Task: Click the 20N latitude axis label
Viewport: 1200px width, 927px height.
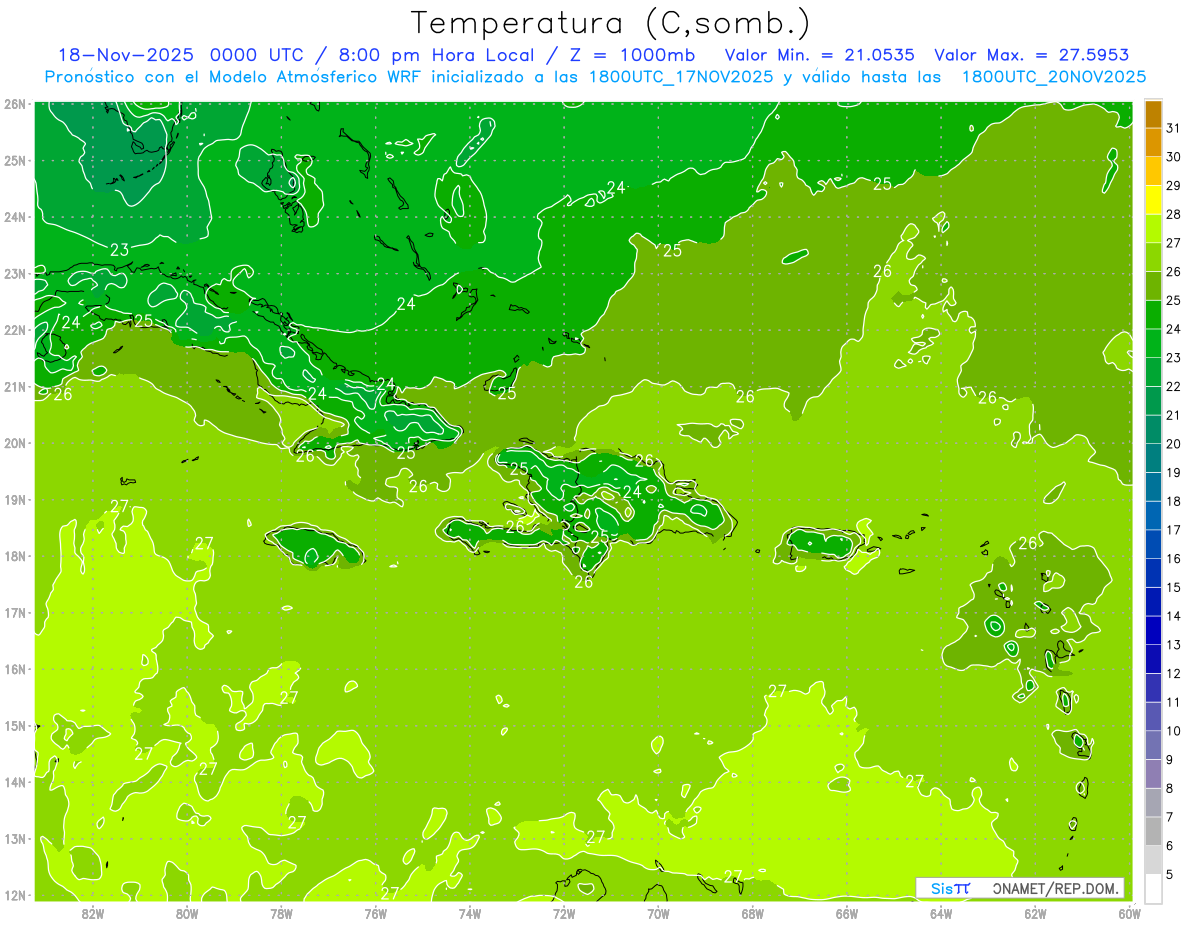Action: click(14, 443)
